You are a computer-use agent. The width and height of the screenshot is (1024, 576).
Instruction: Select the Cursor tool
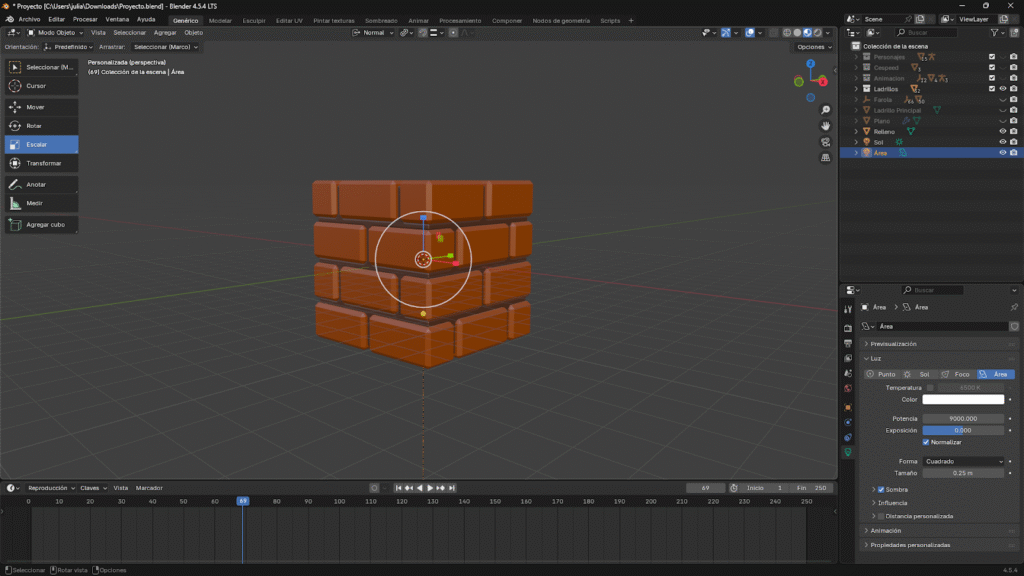(x=40, y=86)
